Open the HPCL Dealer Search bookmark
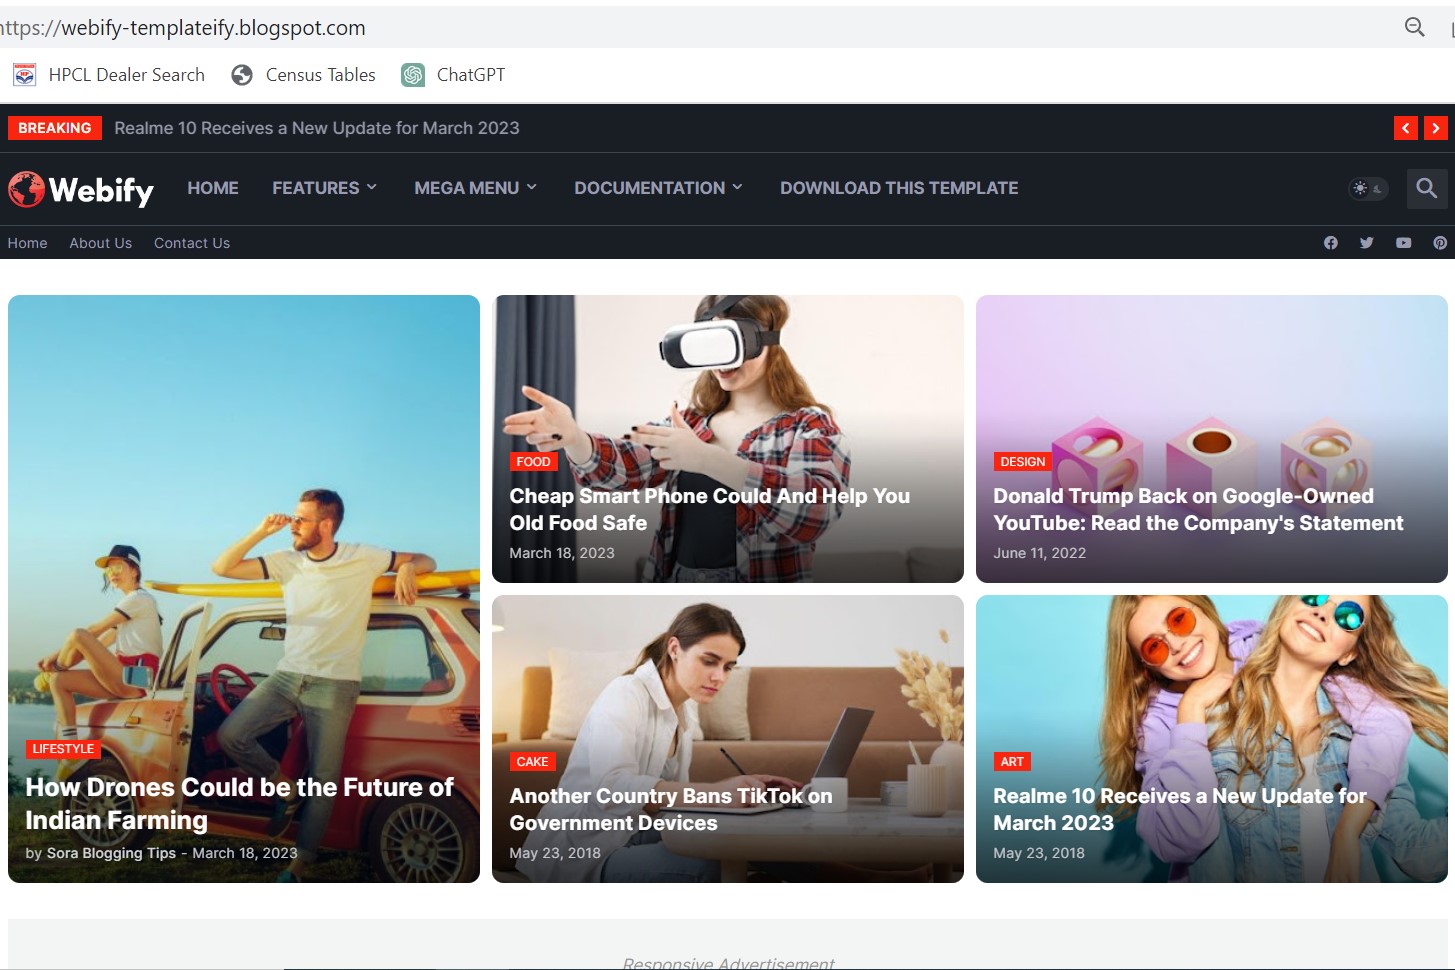The height and width of the screenshot is (970, 1455). (109, 75)
